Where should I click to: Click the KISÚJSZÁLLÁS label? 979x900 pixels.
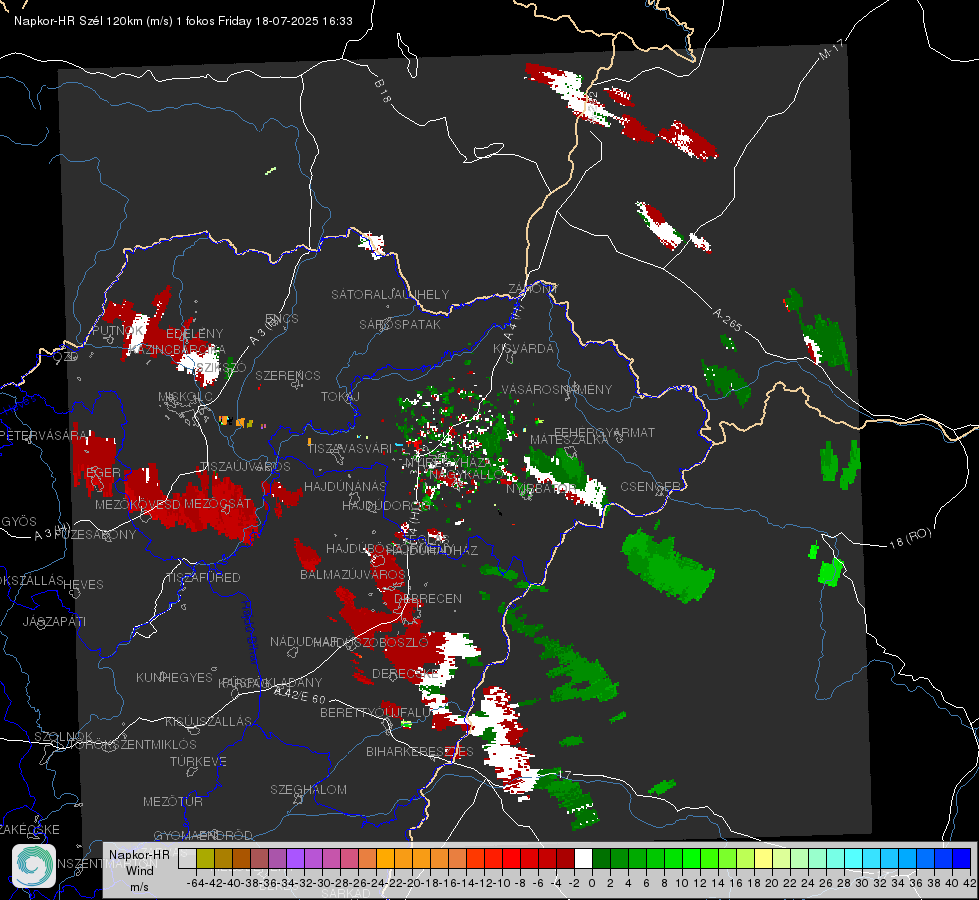pos(208,721)
